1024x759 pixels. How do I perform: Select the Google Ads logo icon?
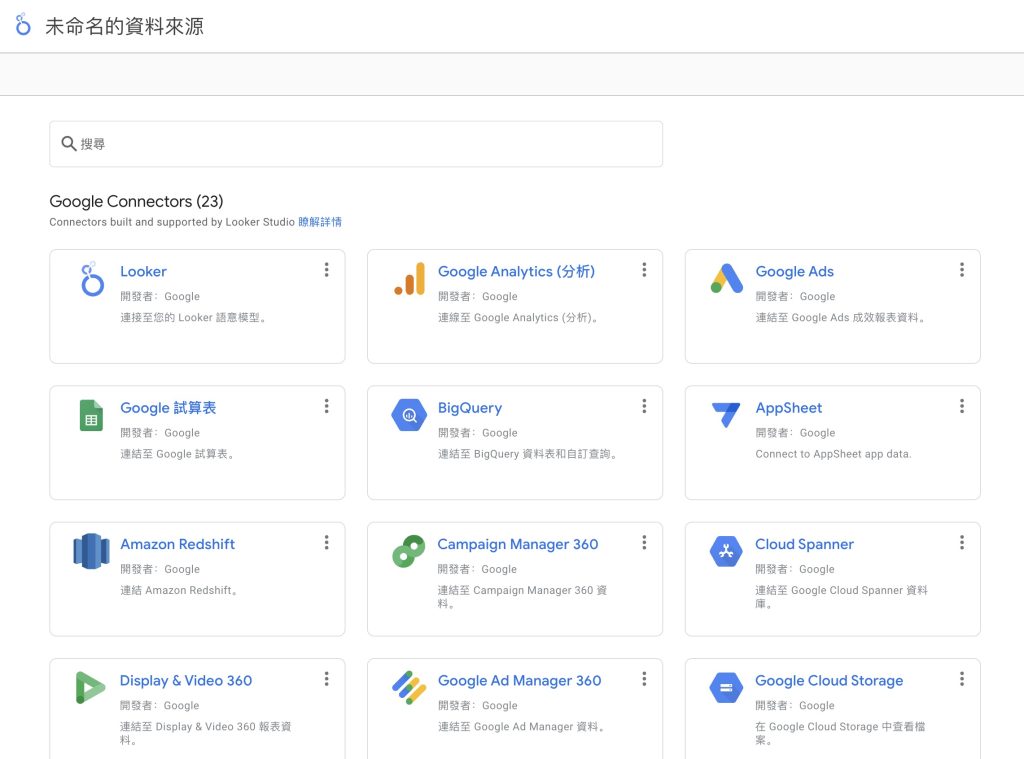pos(727,278)
